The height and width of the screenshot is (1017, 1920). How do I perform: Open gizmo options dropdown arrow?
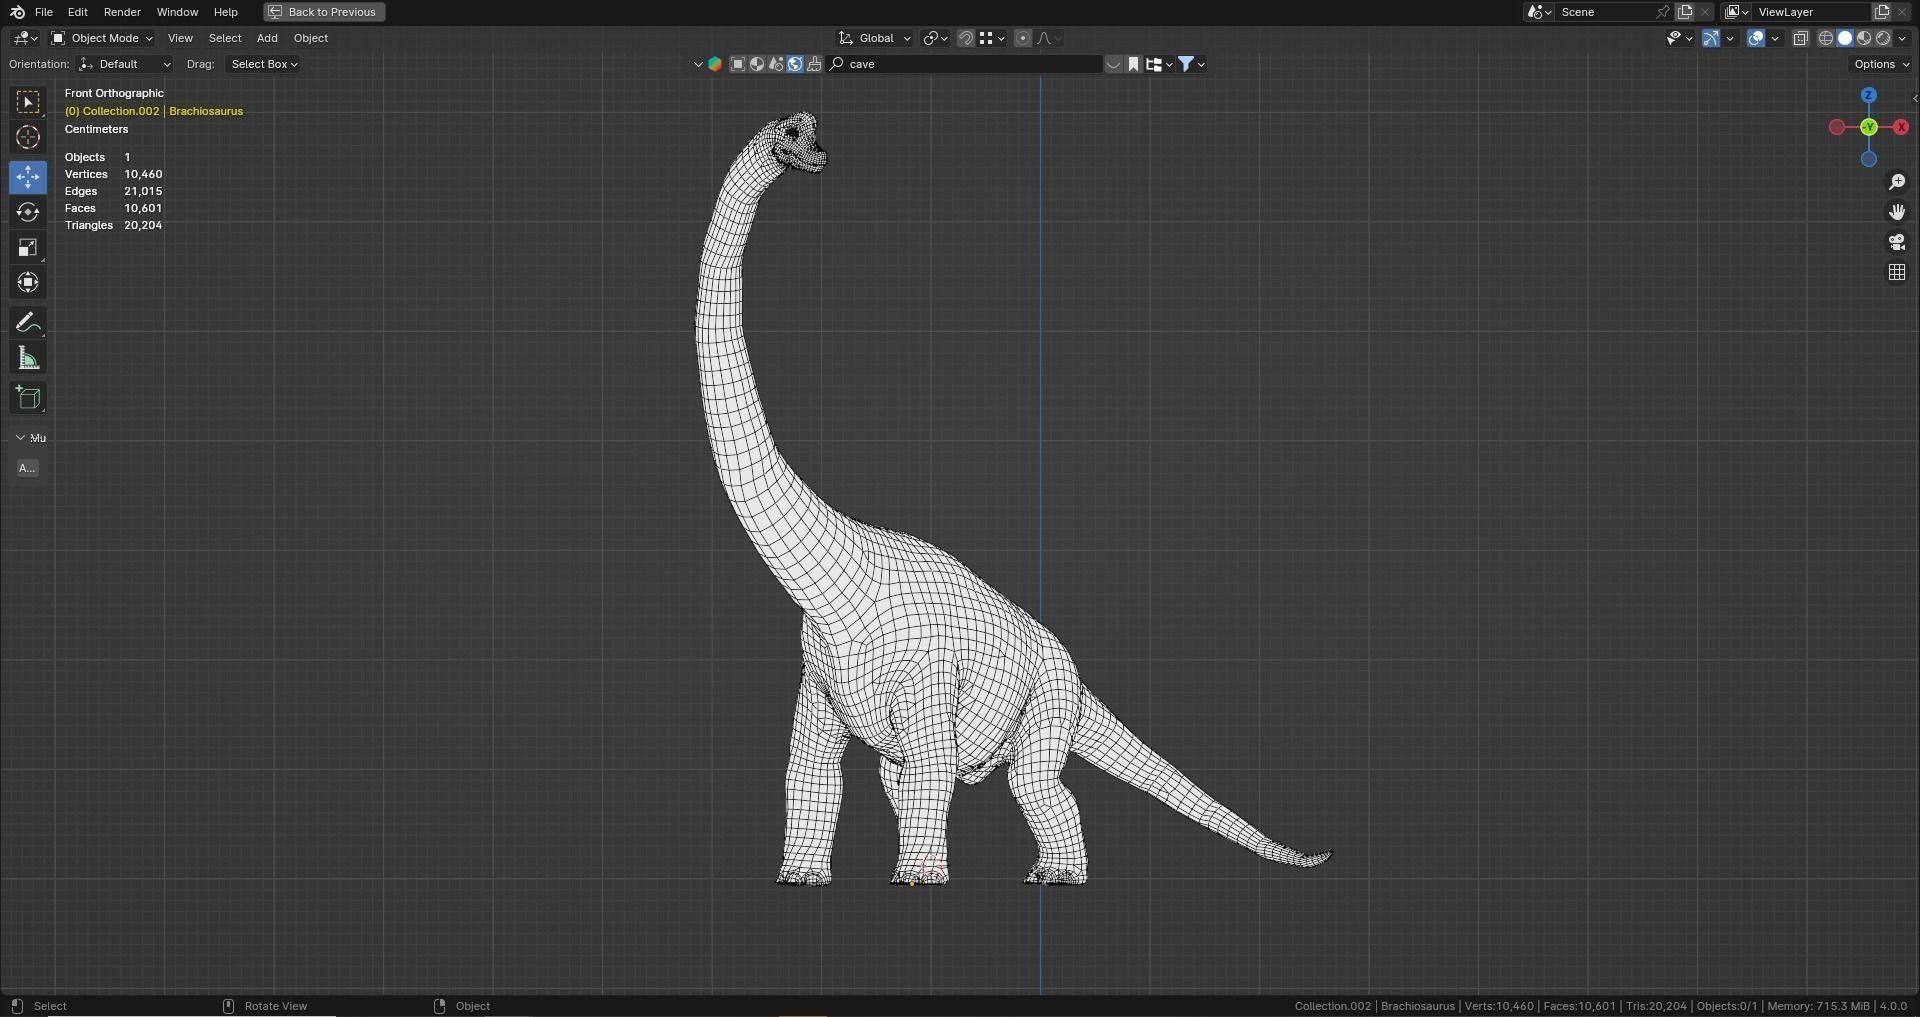tap(1730, 38)
